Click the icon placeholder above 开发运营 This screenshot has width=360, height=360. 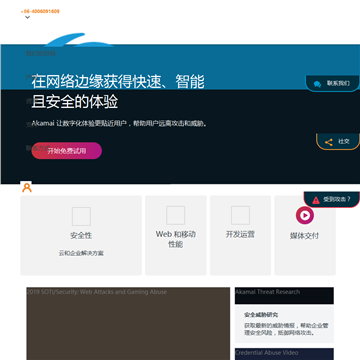tap(240, 215)
